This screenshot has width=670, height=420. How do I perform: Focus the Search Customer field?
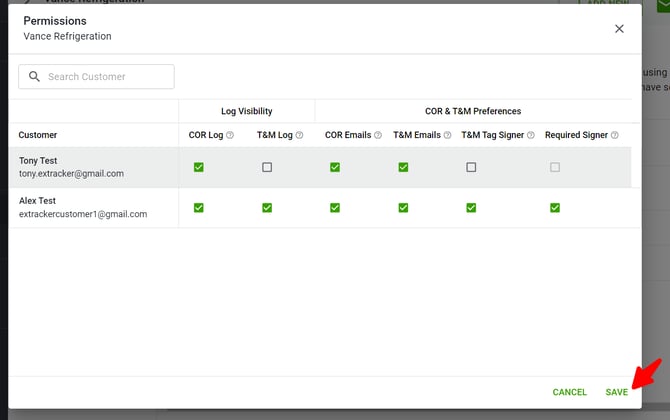pyautogui.click(x=106, y=77)
